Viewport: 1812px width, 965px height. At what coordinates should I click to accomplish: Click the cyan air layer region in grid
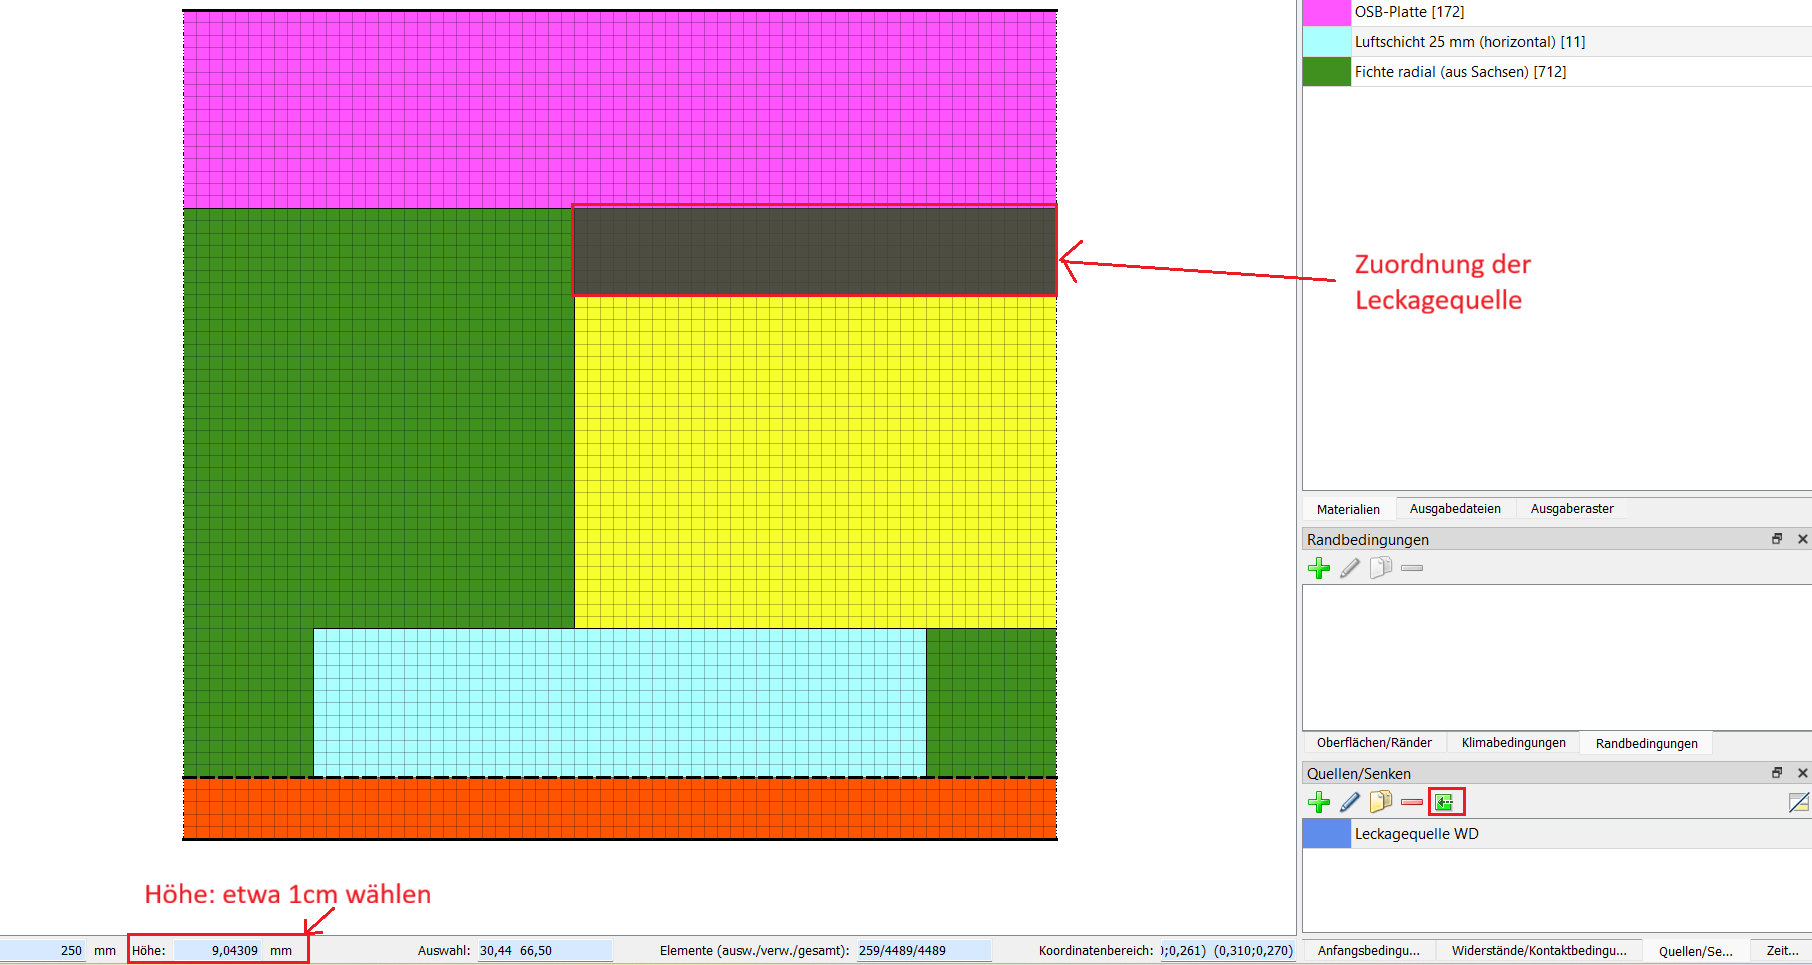click(x=620, y=702)
